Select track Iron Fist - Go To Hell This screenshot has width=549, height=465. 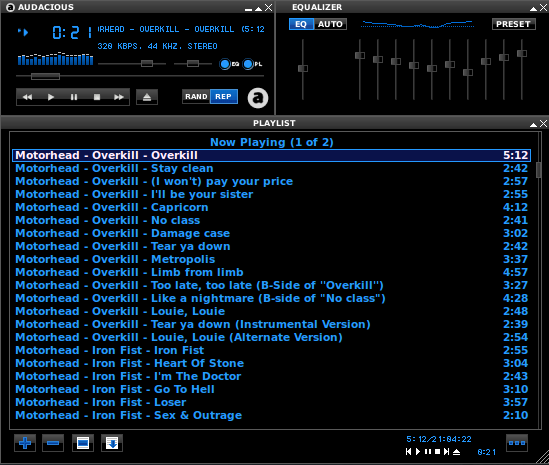tap(271, 389)
